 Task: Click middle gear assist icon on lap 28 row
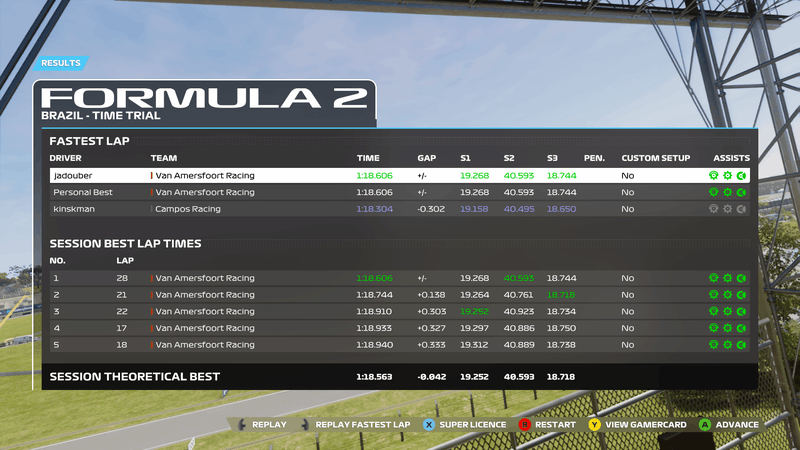[x=728, y=278]
